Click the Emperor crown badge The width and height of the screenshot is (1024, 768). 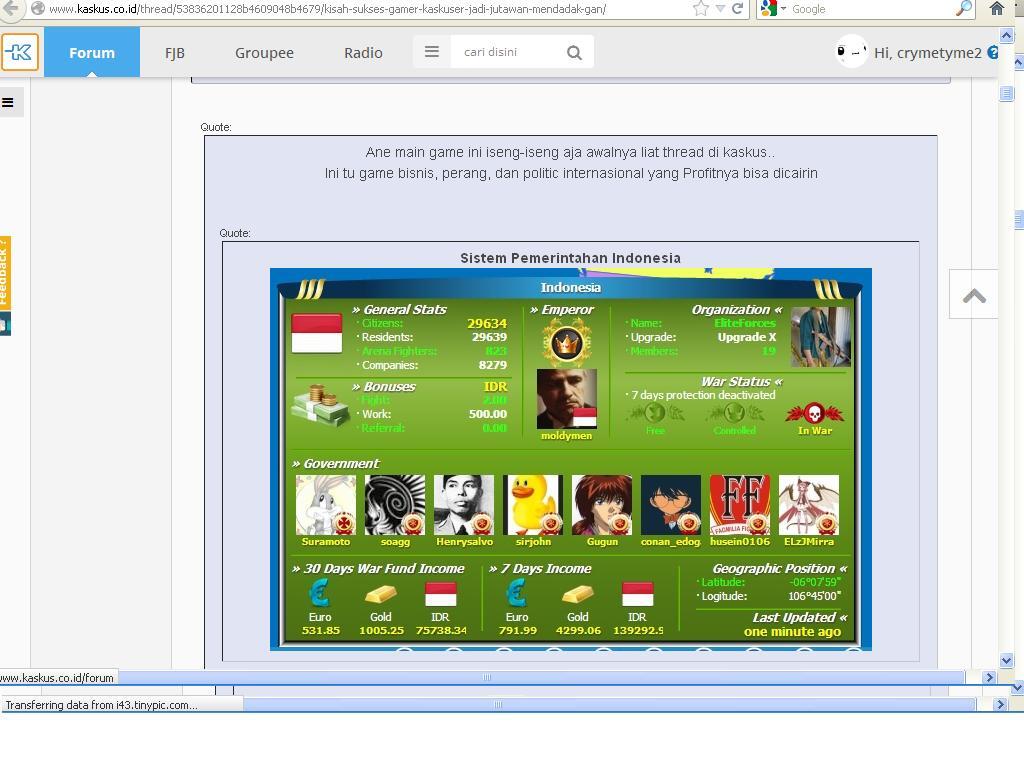566,343
